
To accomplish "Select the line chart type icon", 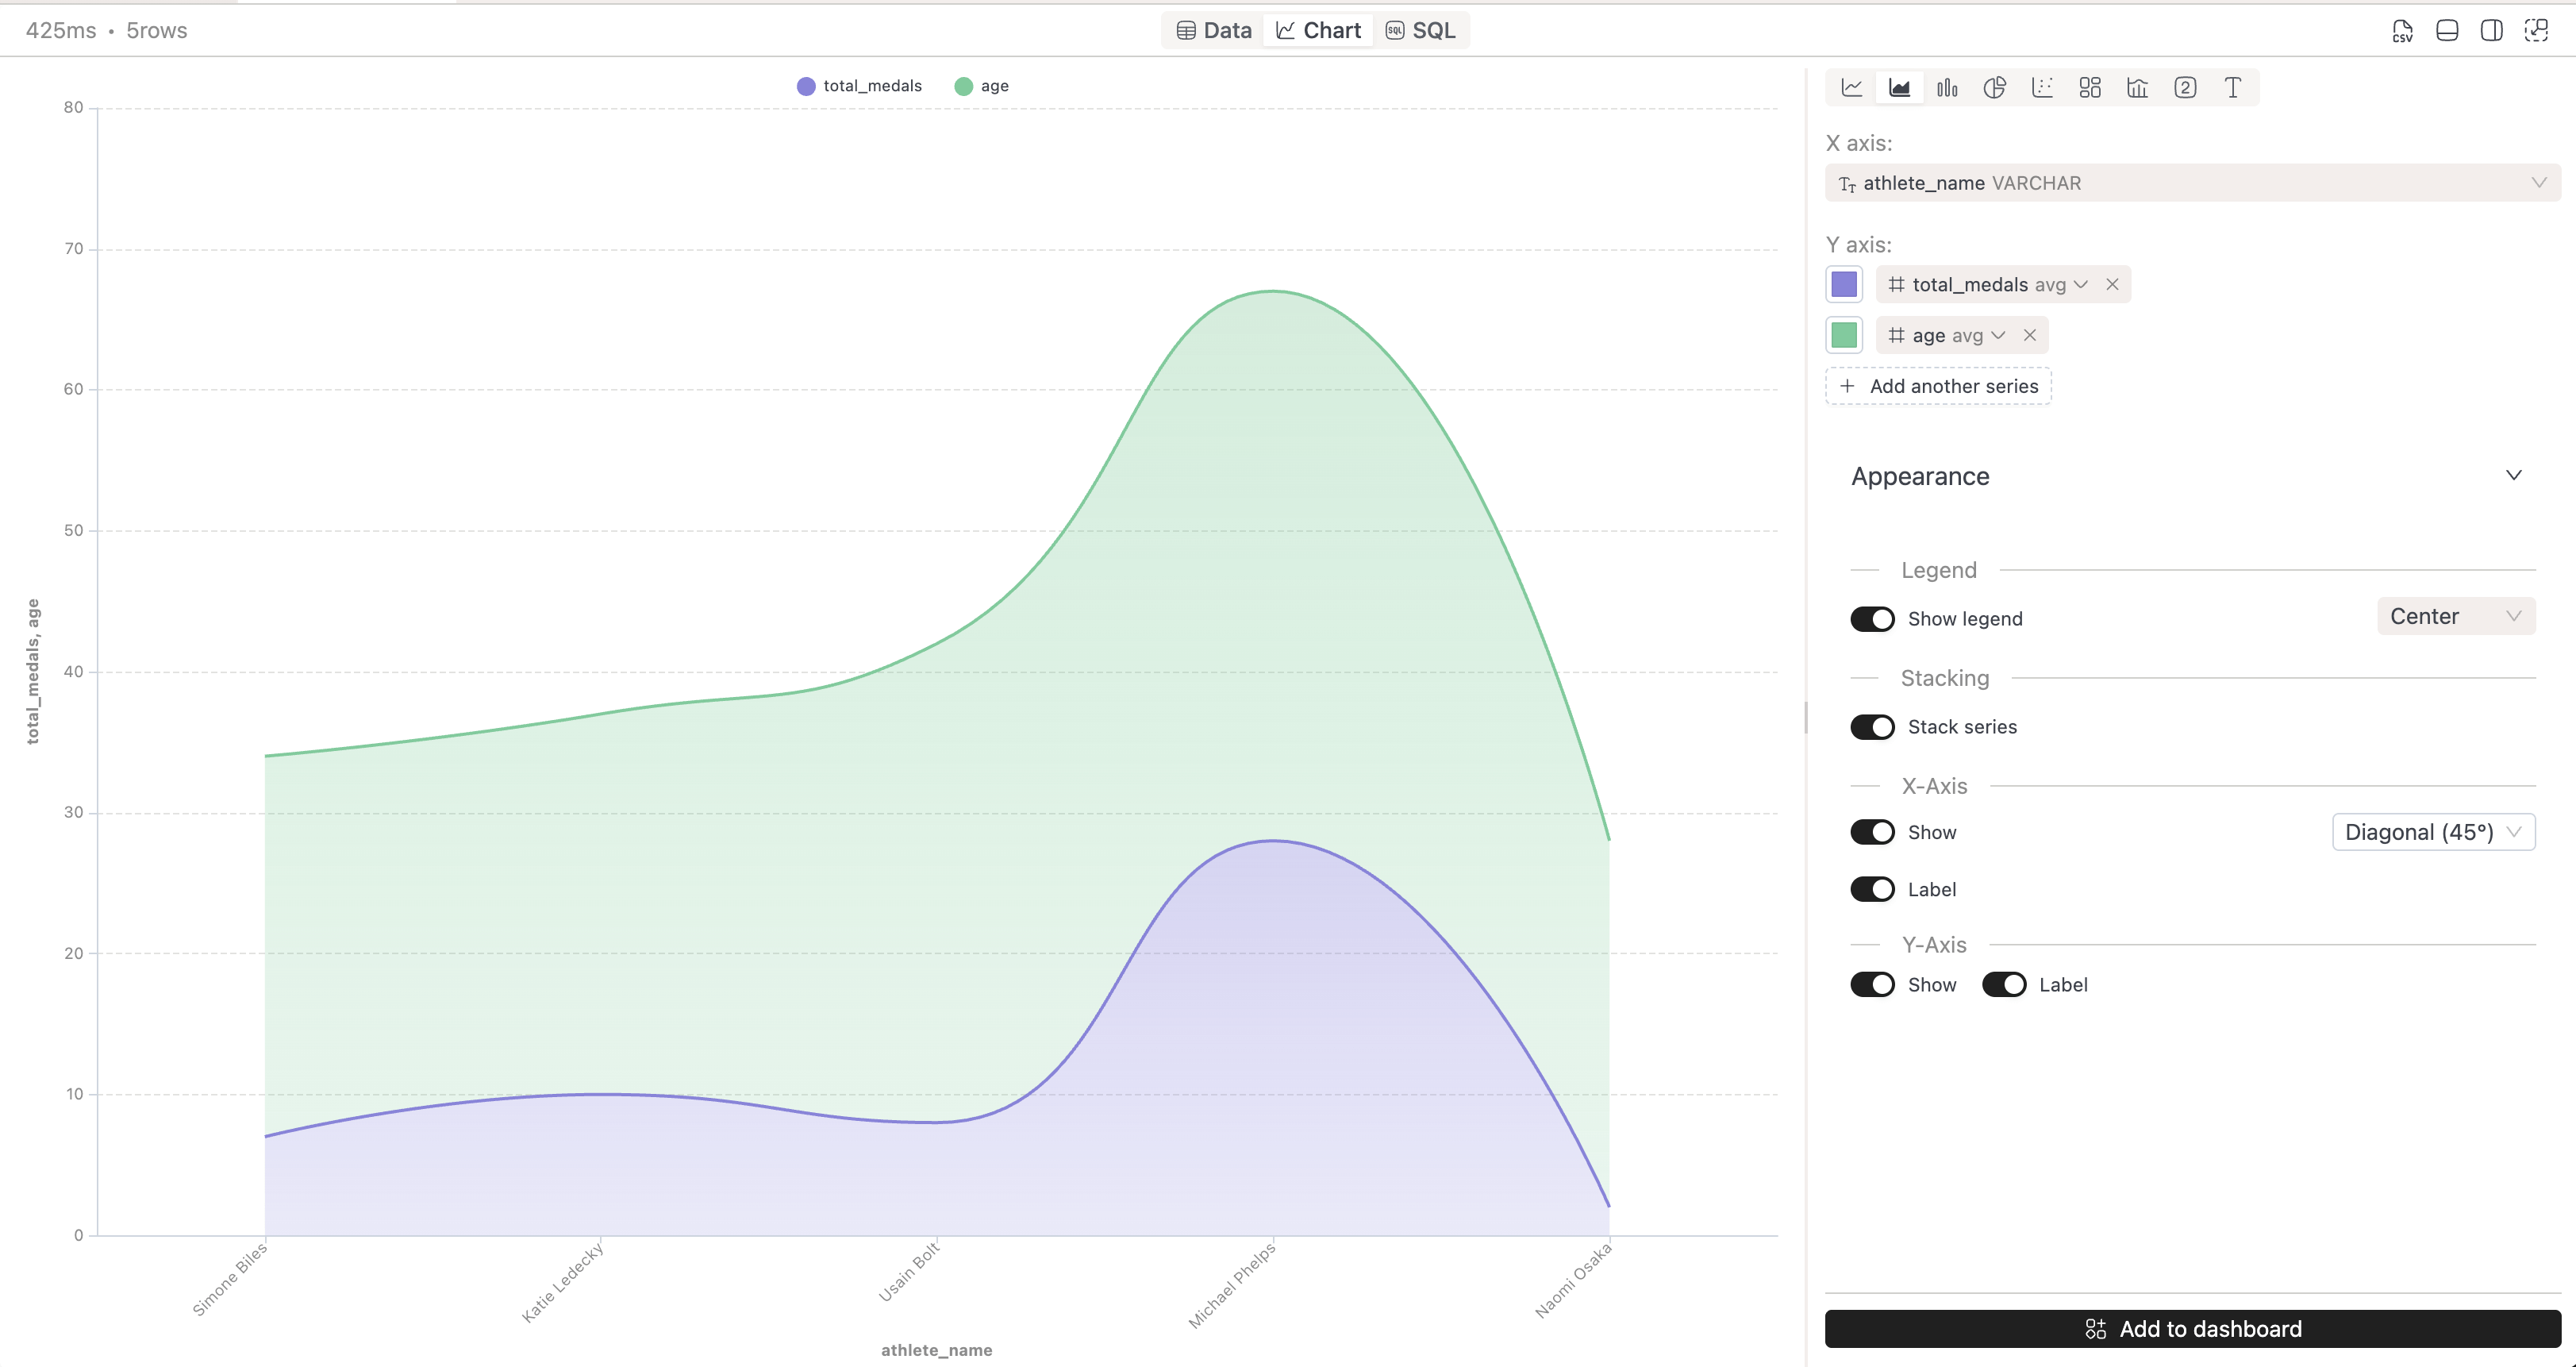I will (1852, 88).
